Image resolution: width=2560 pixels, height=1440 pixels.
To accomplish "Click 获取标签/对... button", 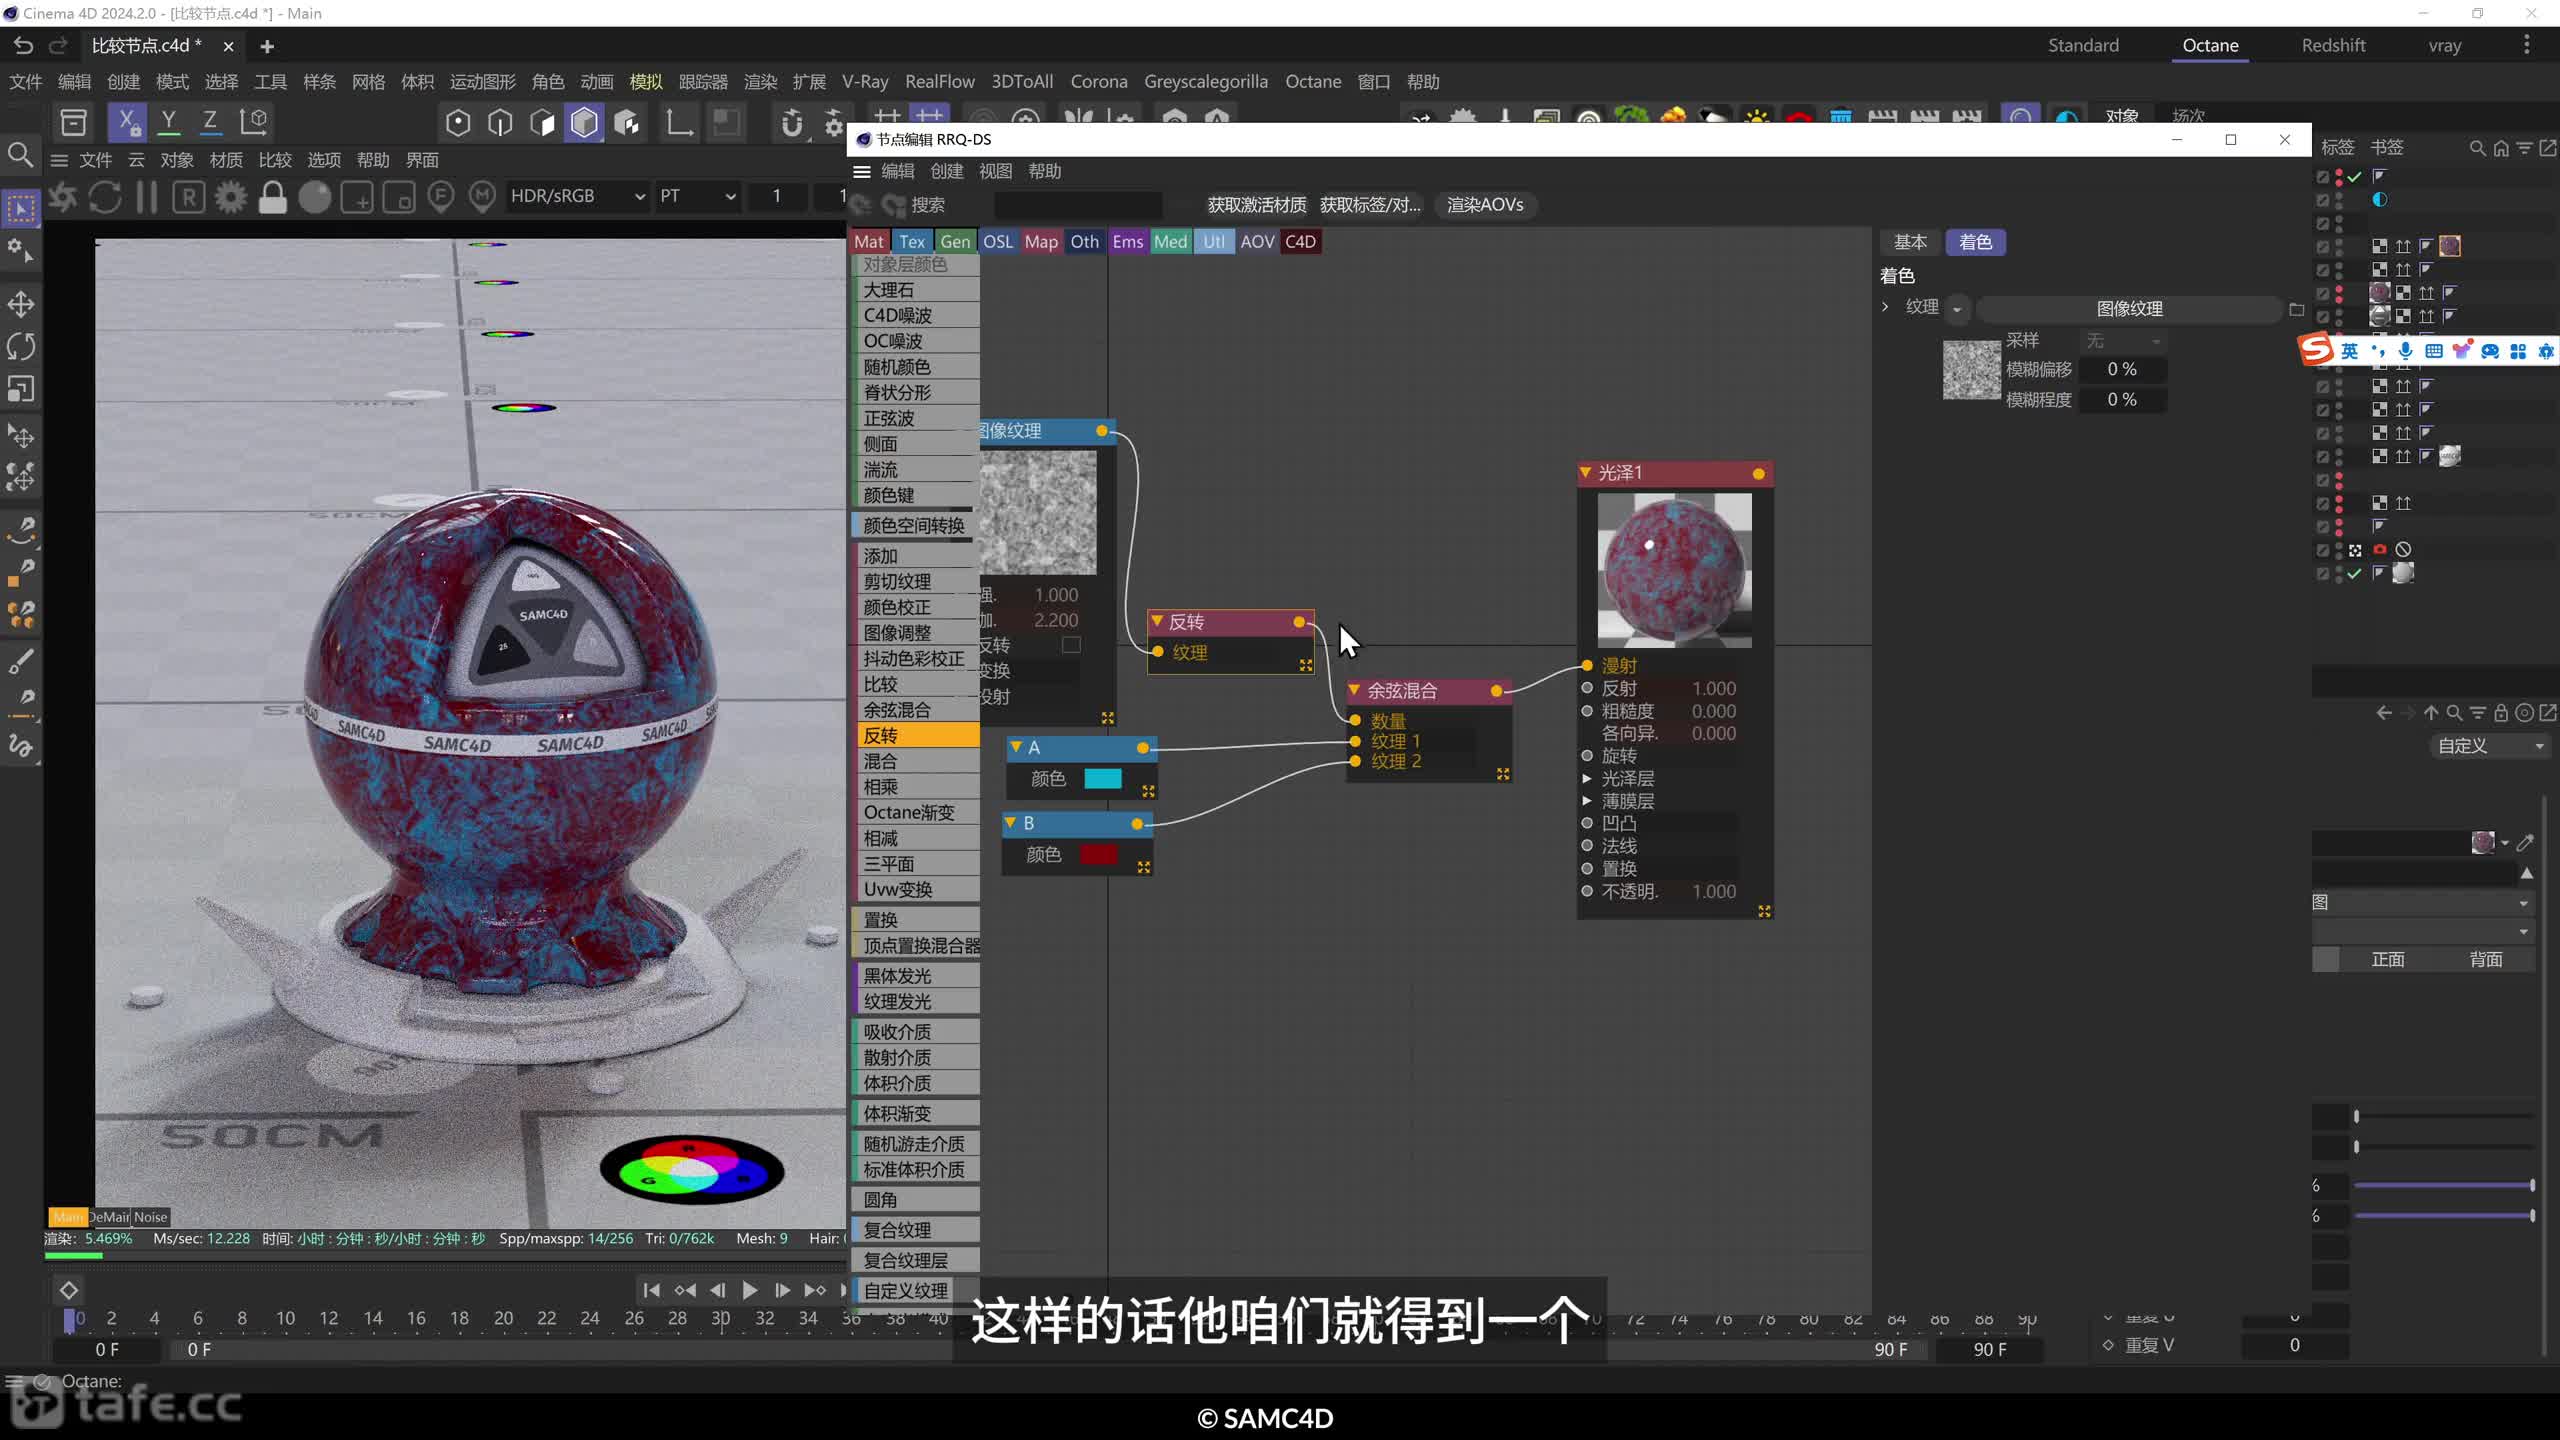I will 1370,205.
